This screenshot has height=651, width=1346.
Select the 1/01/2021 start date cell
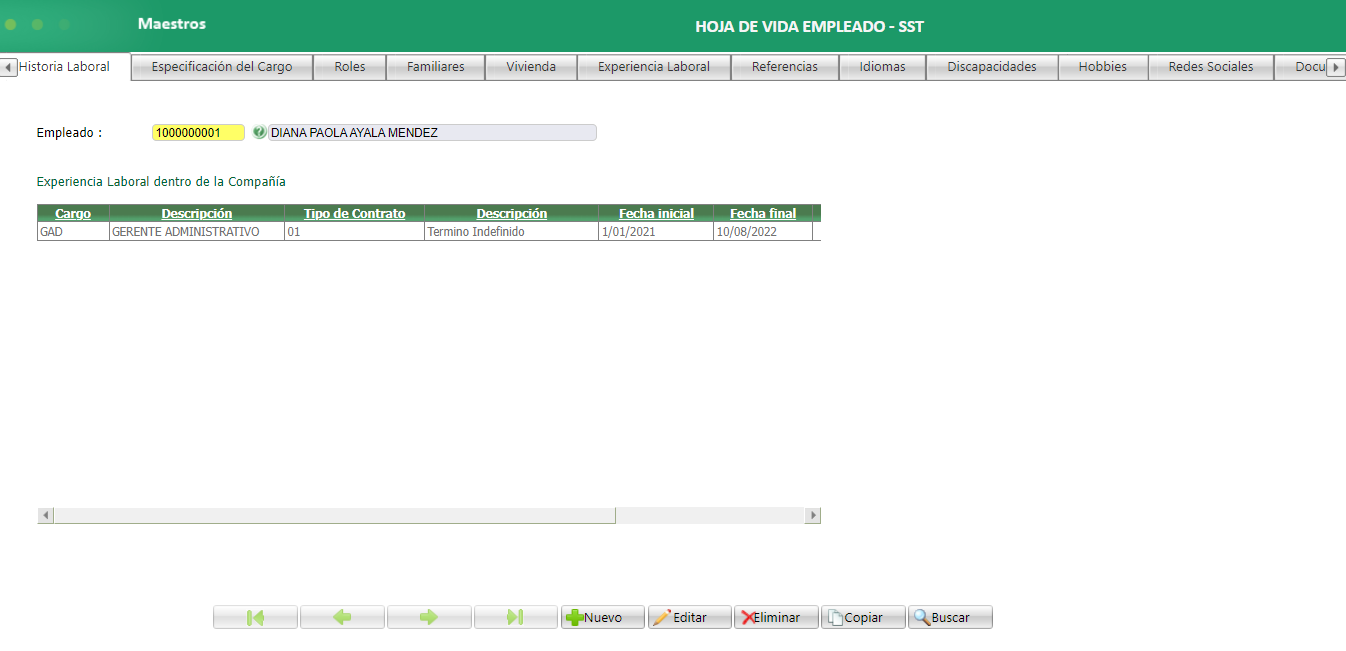point(656,231)
